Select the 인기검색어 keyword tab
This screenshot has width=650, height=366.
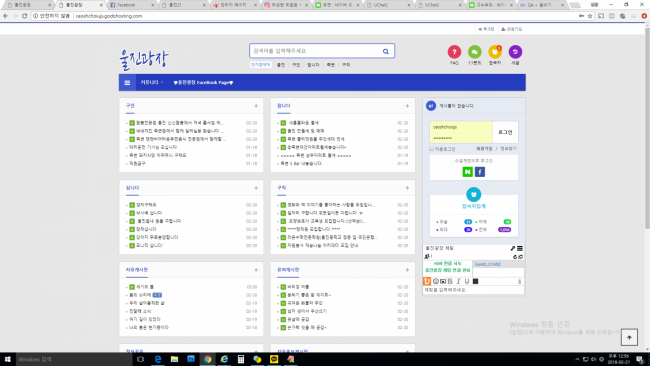[261, 65]
